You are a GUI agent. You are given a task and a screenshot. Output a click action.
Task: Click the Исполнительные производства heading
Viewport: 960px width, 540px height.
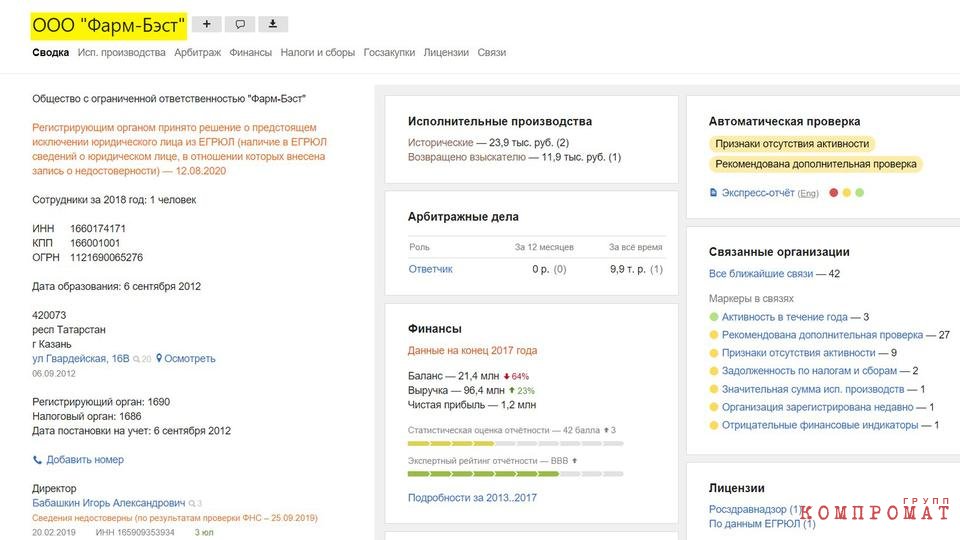click(500, 121)
